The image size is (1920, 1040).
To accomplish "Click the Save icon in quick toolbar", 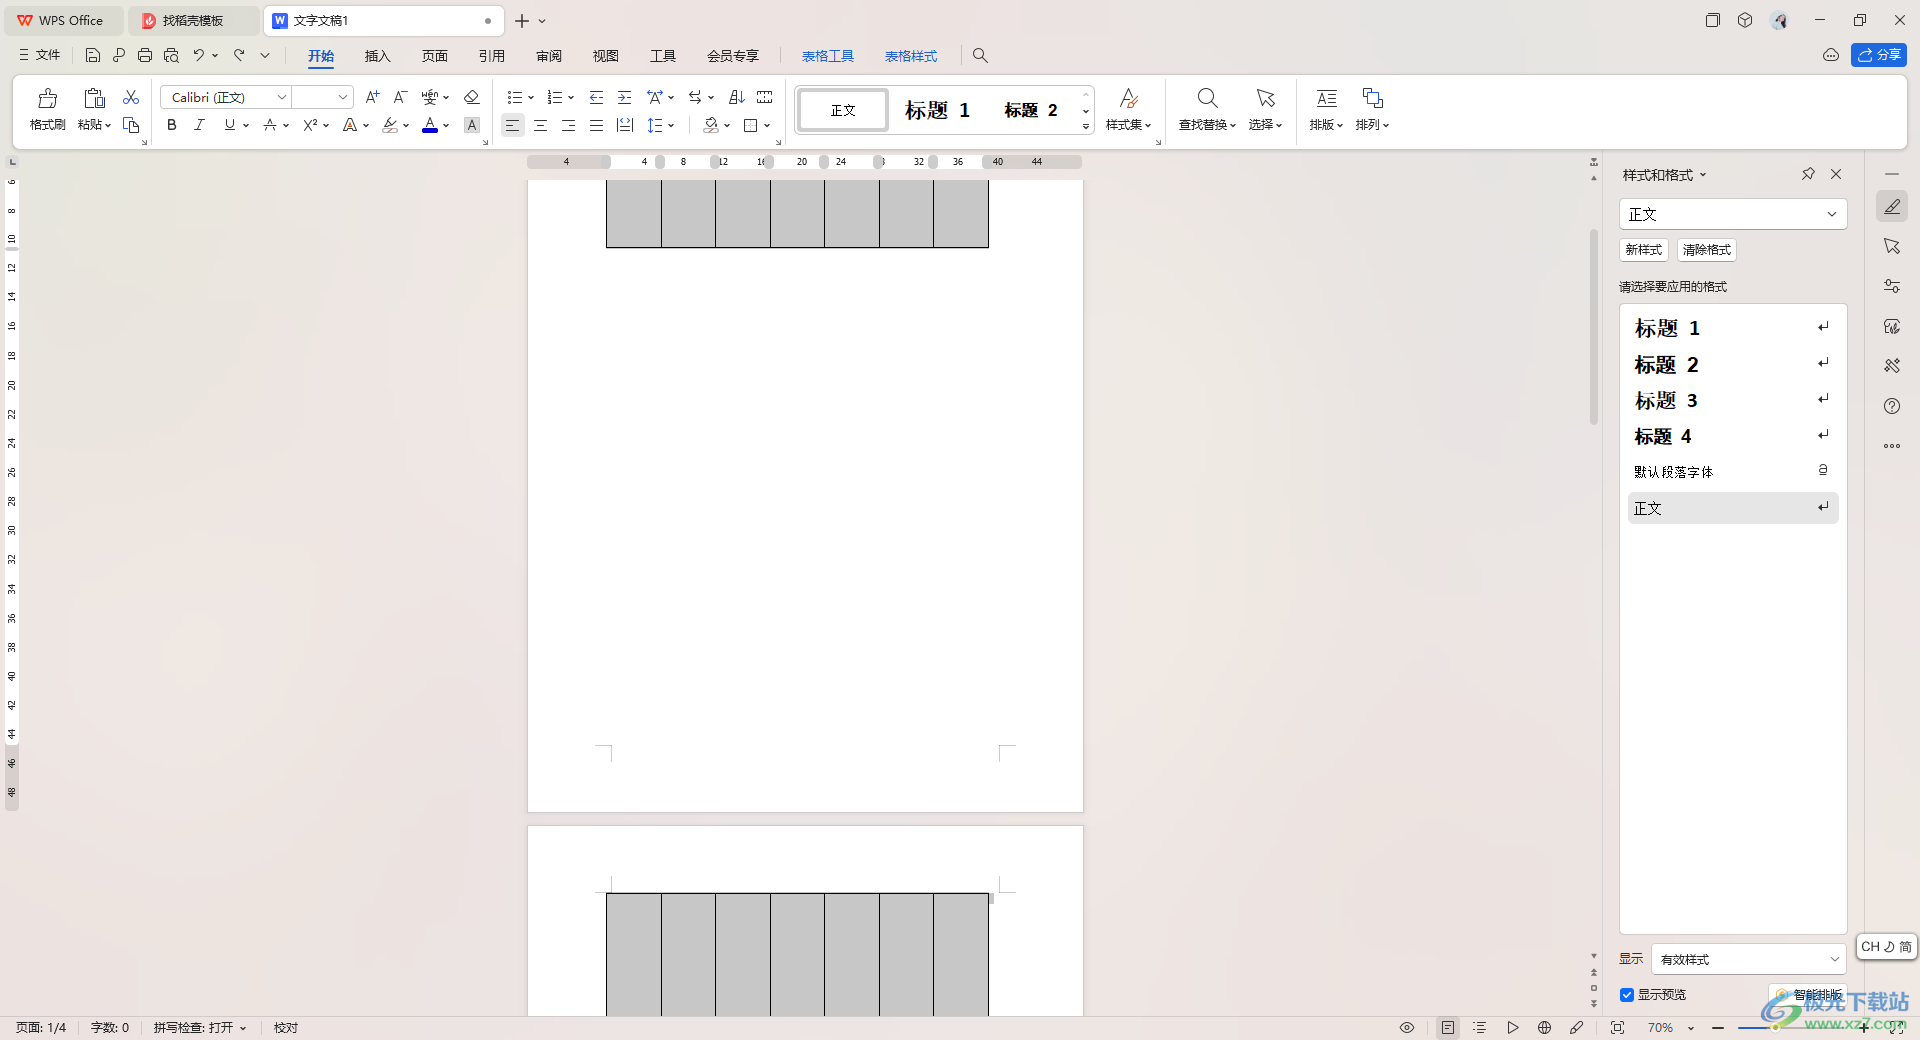I will [x=93, y=55].
